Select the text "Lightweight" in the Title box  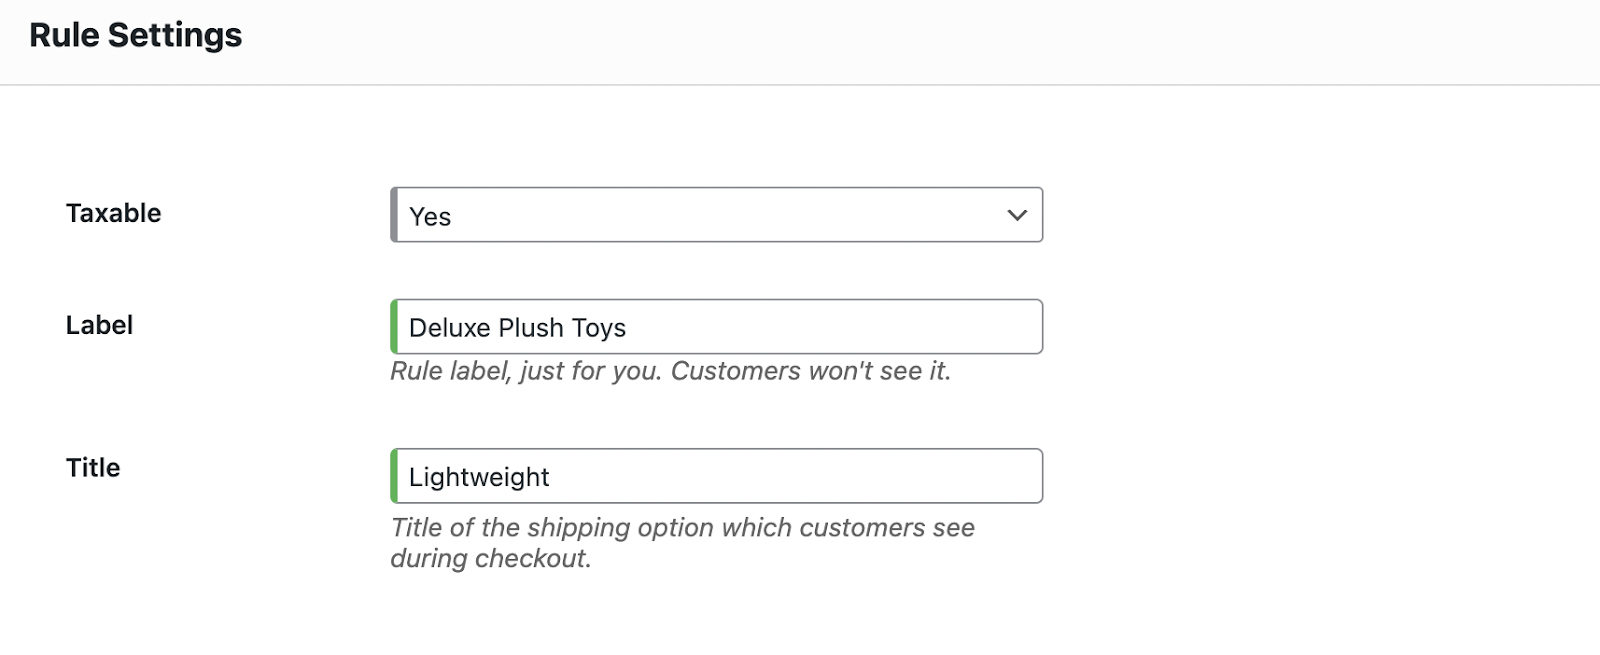click(x=478, y=477)
